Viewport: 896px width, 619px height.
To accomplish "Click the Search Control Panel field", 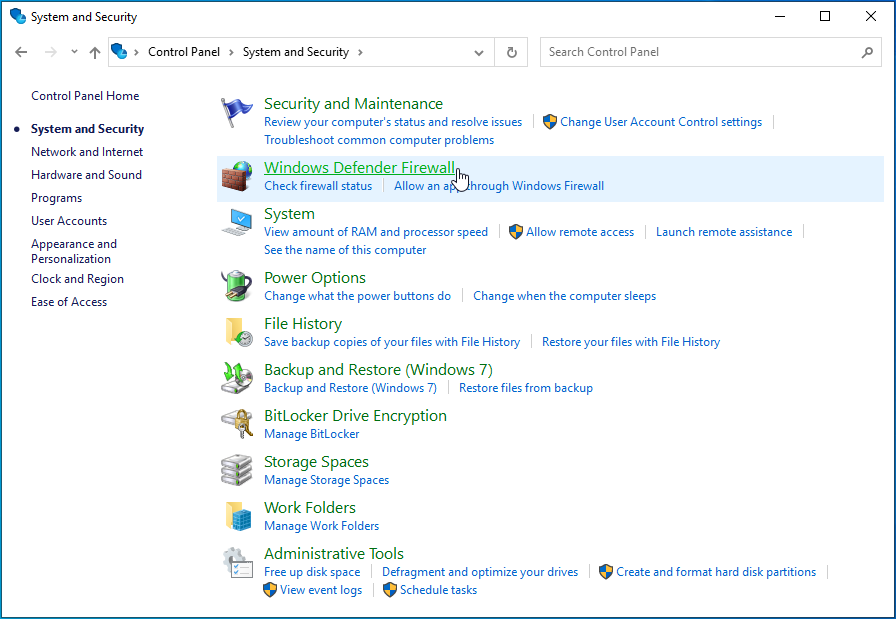I will [700, 52].
